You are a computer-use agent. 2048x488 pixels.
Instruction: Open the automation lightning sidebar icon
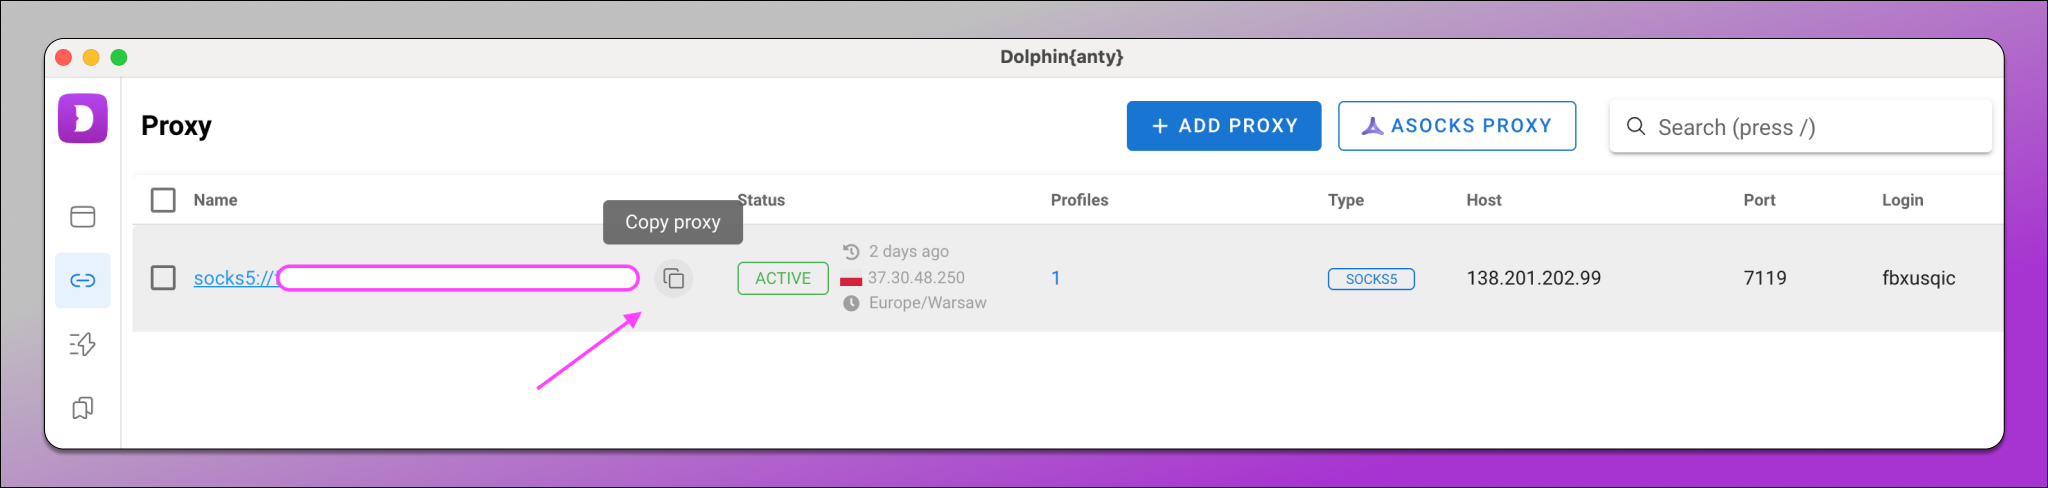(83, 344)
